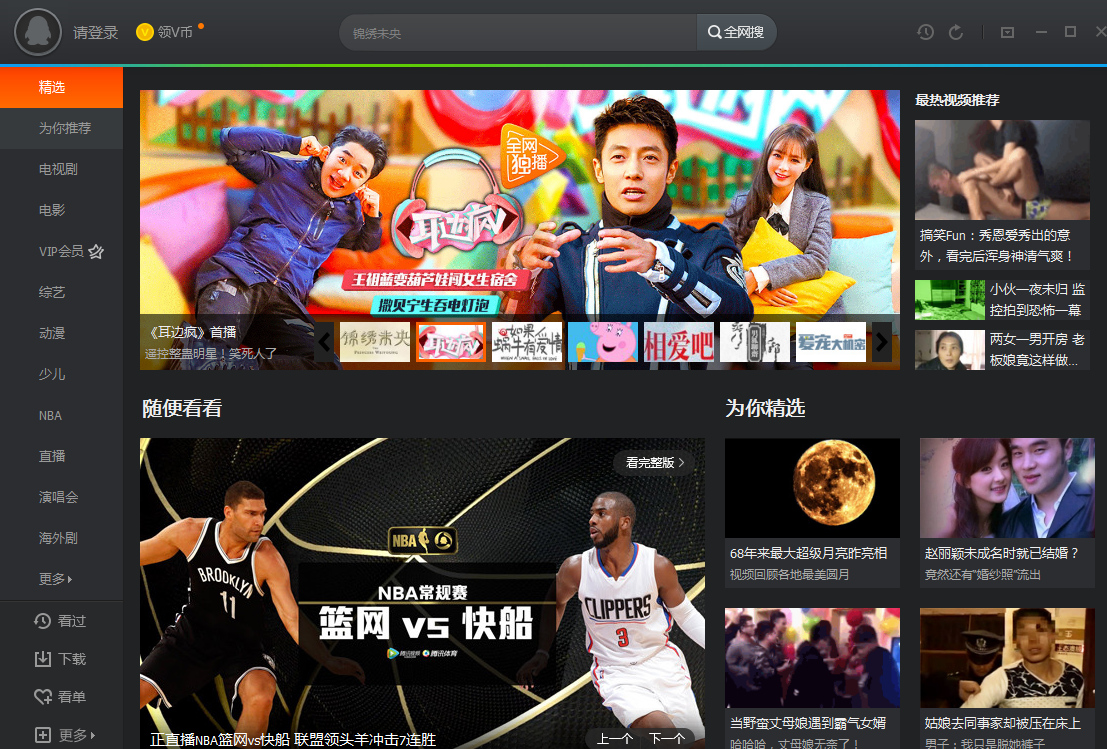
Task: Go to 动漫 category
Action: coord(61,333)
